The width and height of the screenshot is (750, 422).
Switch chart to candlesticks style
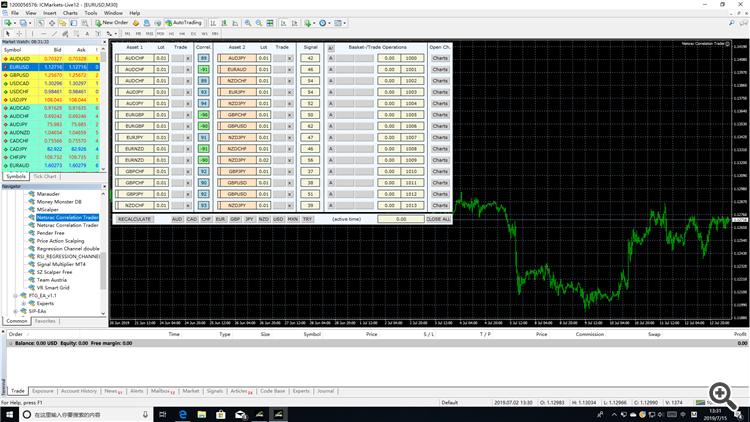[x=224, y=22]
